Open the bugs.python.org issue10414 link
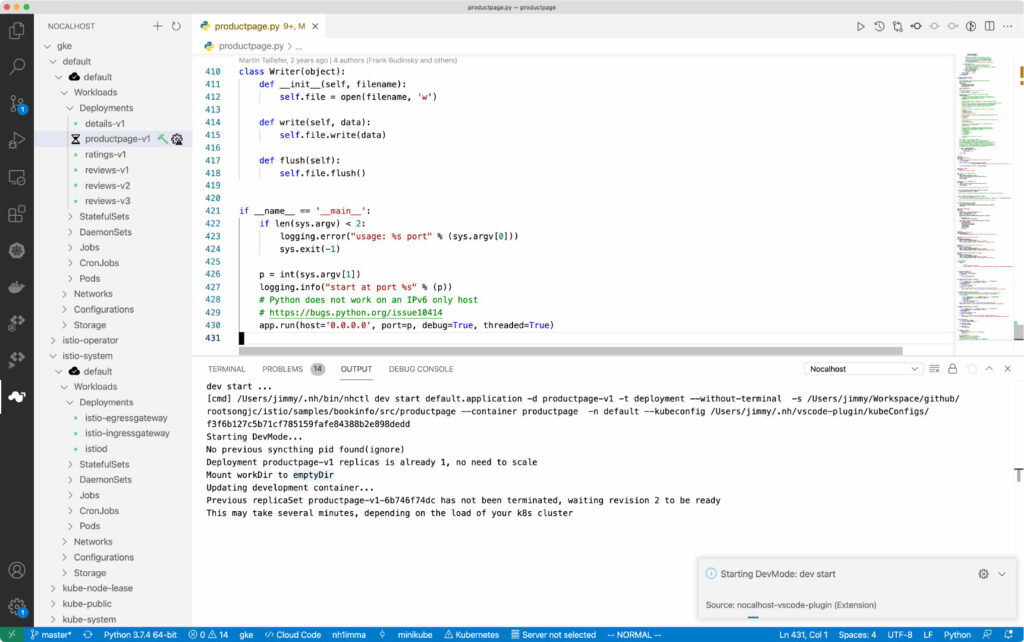The image size is (1024, 642). [x=356, y=313]
